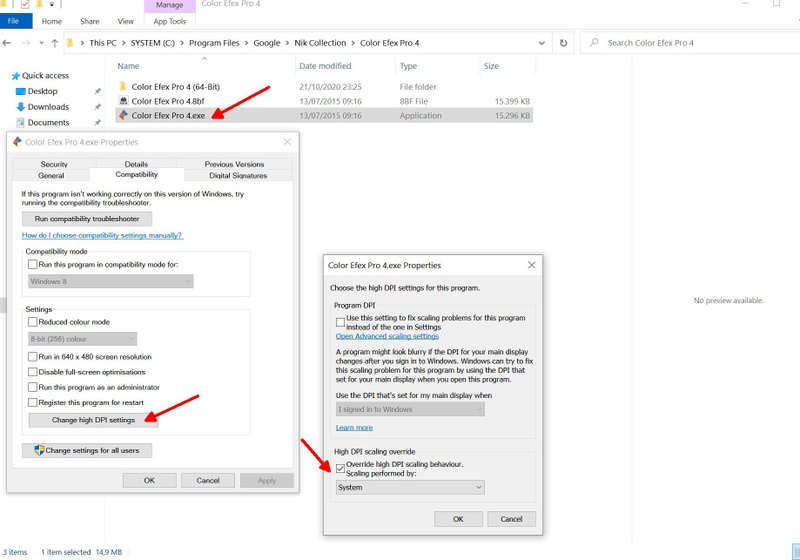Go up one folder level arrow
The width and height of the screenshot is (800, 560).
coord(55,43)
